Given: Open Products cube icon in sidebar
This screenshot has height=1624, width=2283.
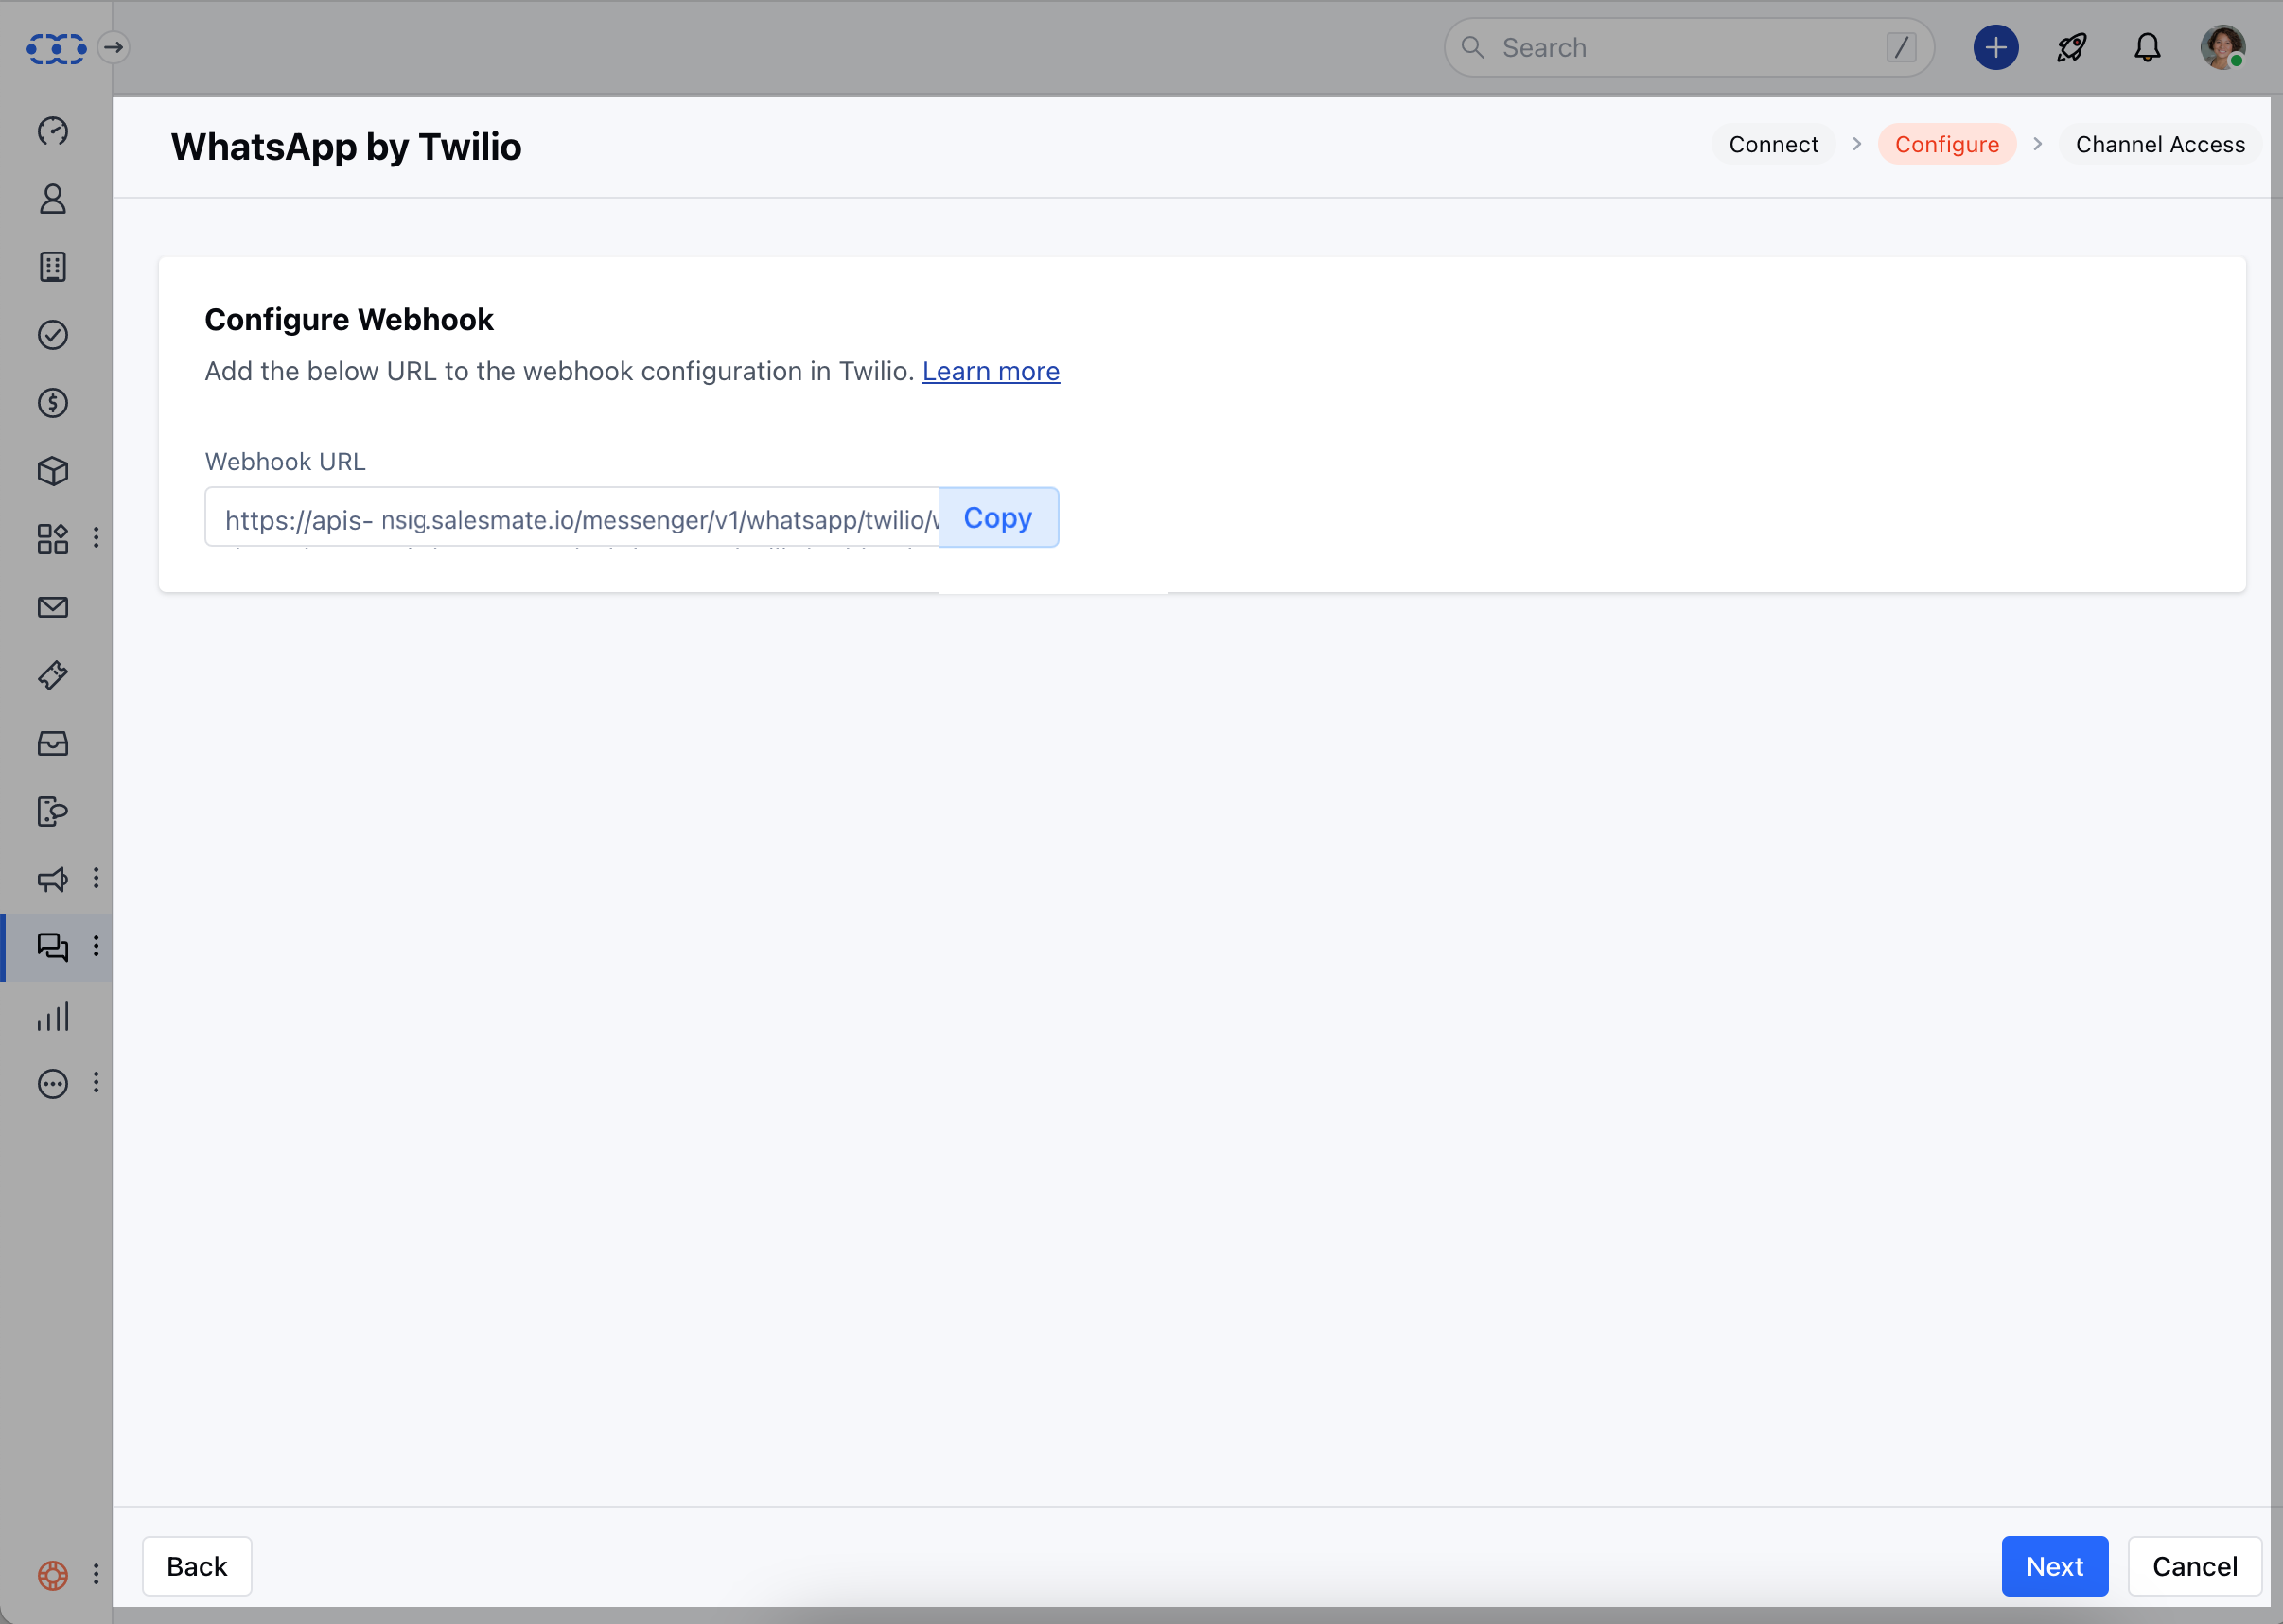Looking at the screenshot, I should coord(53,471).
